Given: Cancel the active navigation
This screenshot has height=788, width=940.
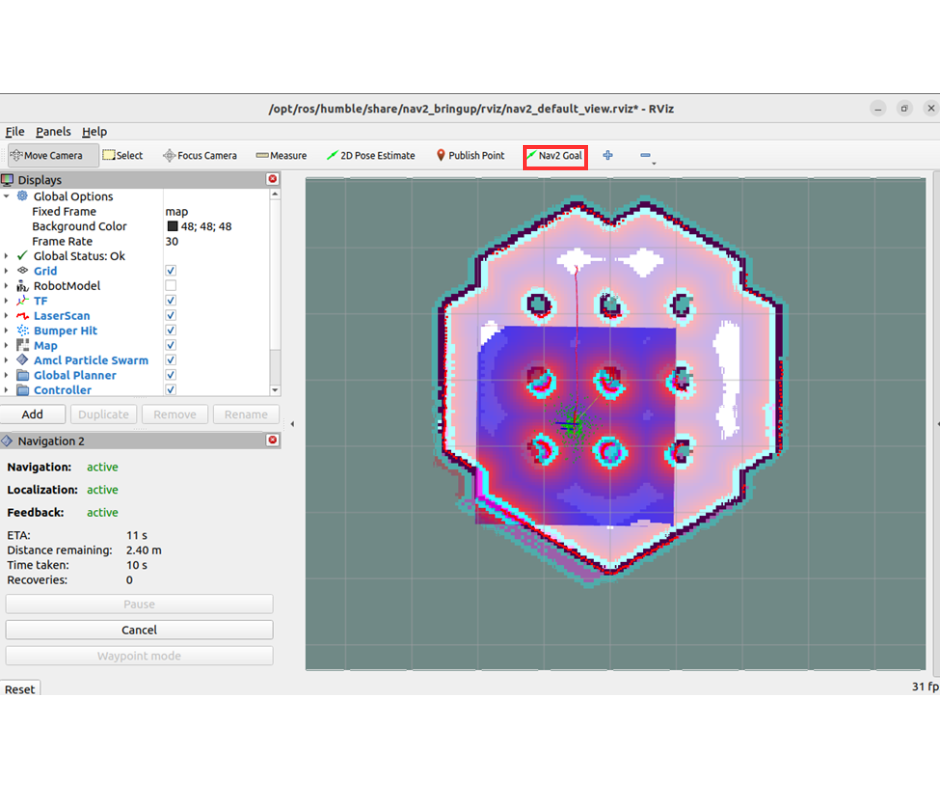Looking at the screenshot, I should click(x=139, y=630).
